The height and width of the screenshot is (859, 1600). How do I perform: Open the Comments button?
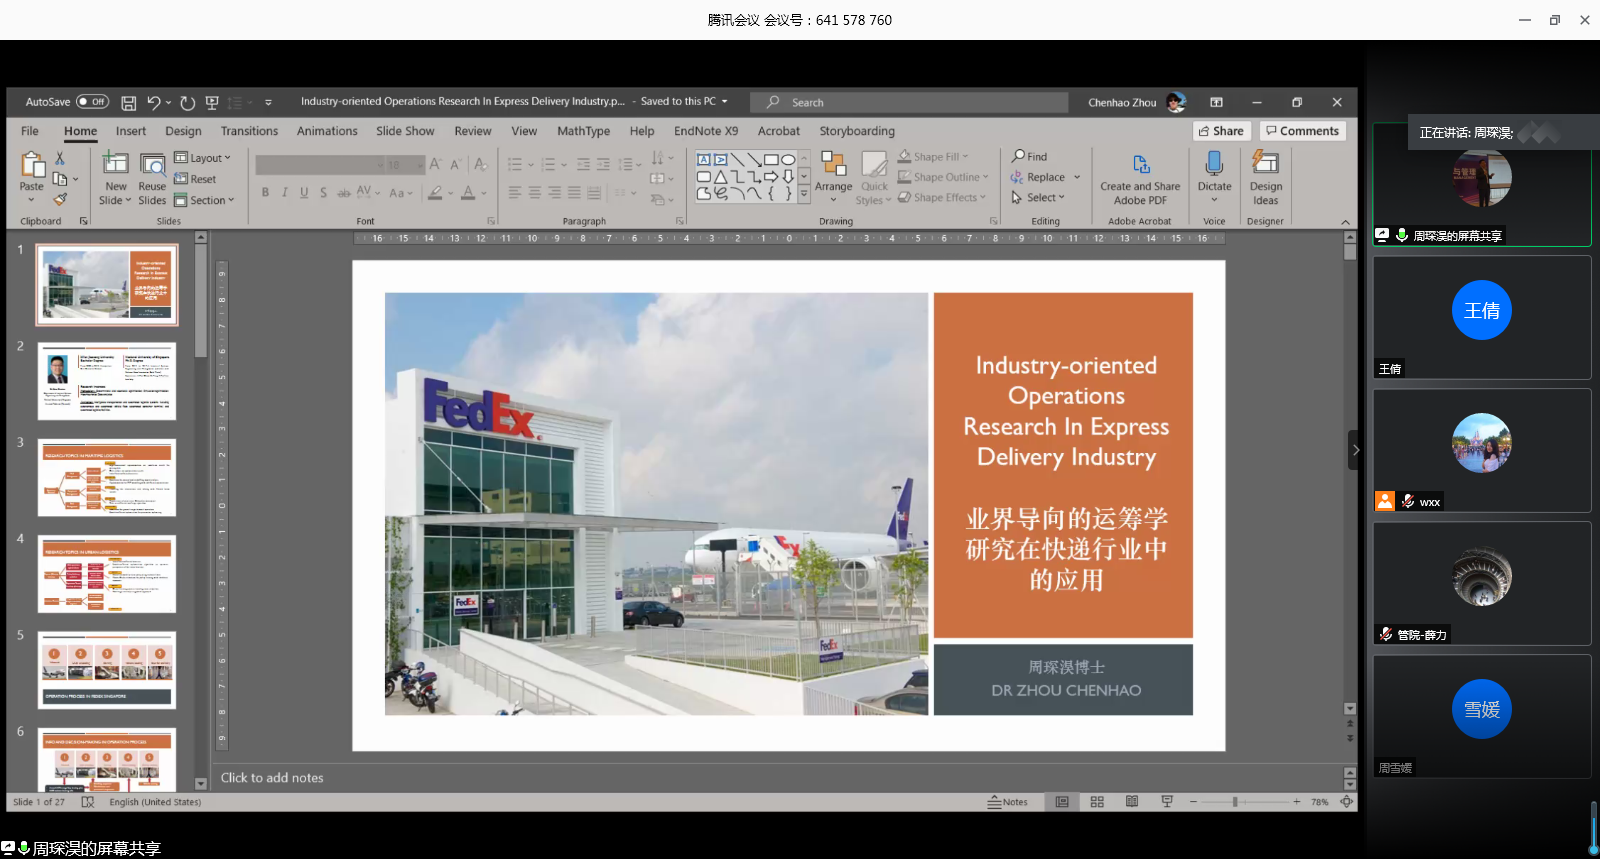(1302, 131)
